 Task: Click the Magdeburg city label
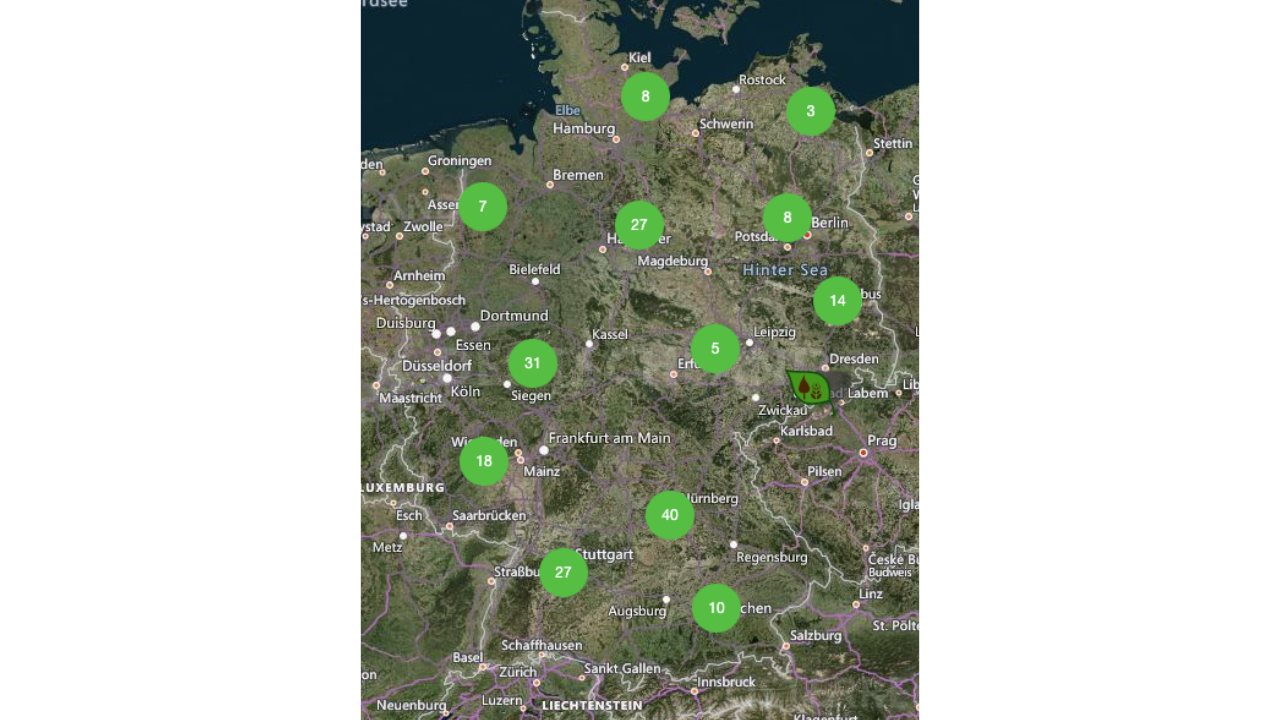point(672,261)
